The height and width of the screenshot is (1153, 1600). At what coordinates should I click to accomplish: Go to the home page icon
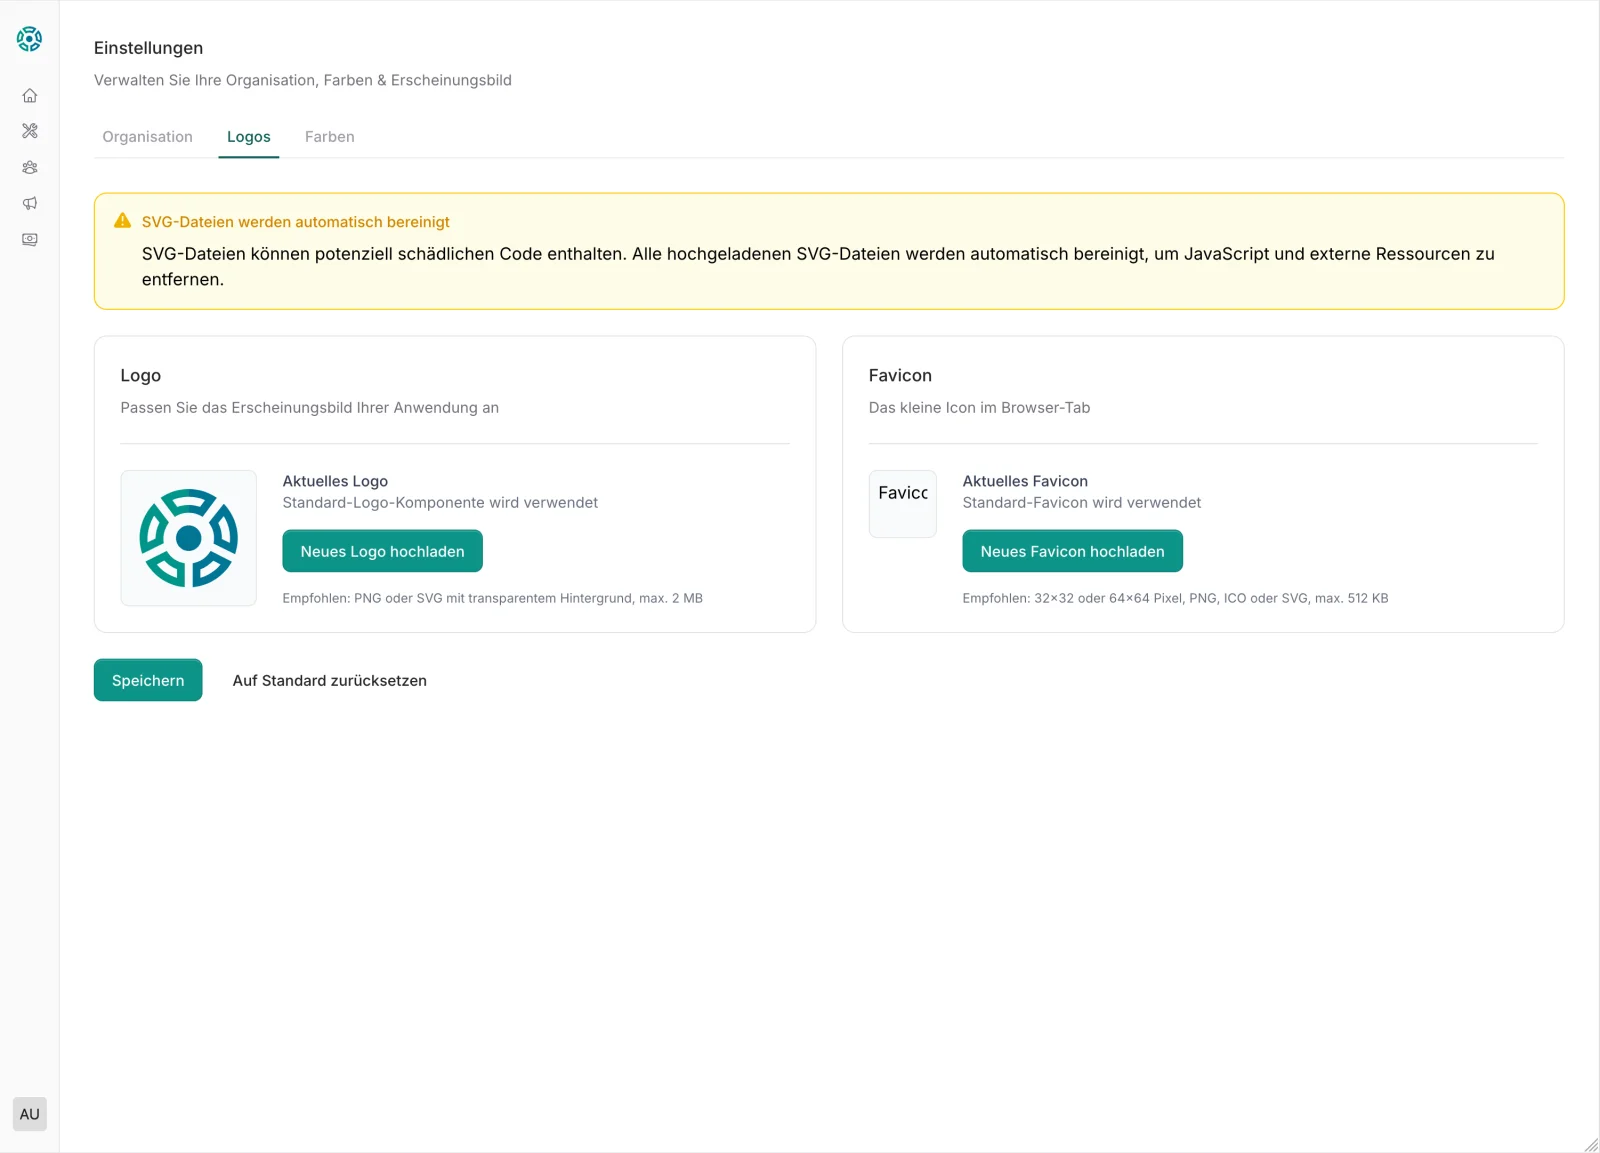pyautogui.click(x=30, y=96)
